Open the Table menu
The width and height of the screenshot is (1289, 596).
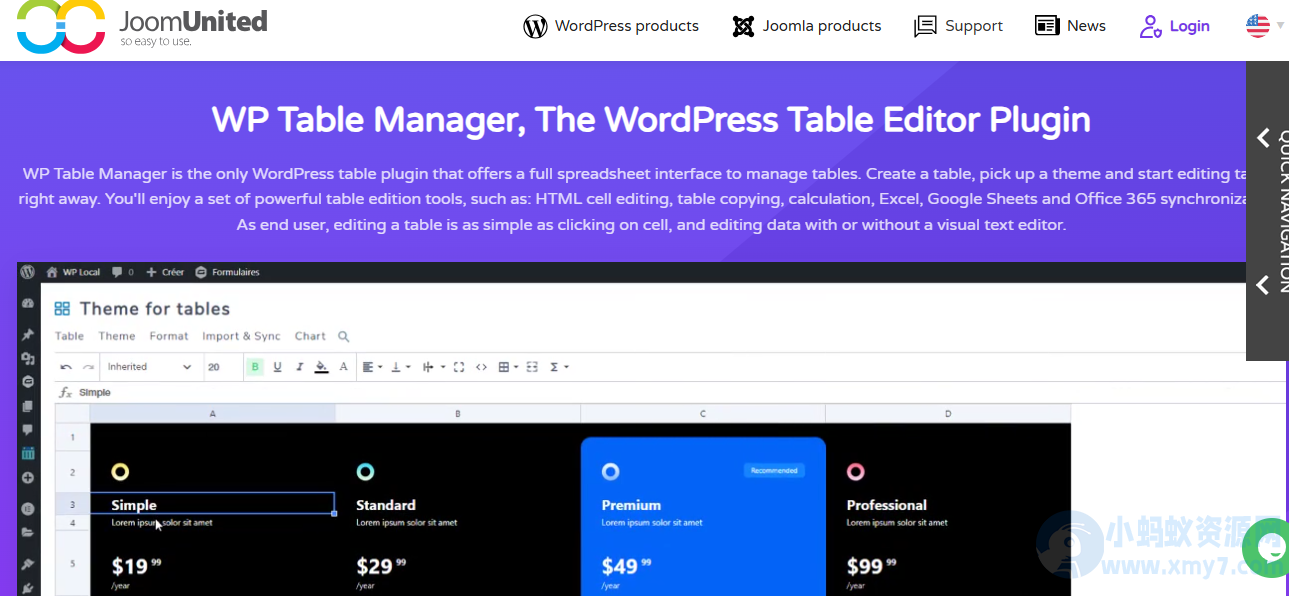(69, 336)
